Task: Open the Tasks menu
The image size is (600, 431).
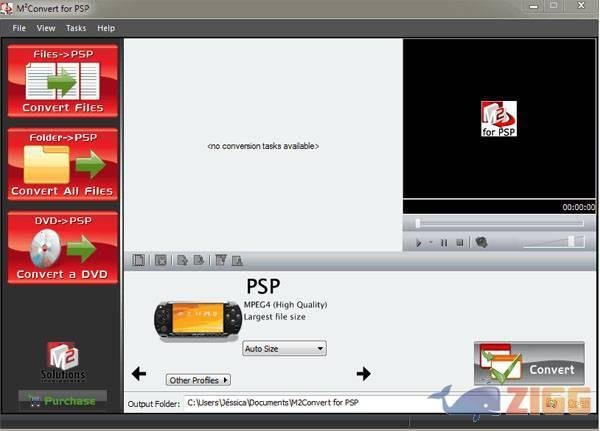Action: (x=76, y=28)
